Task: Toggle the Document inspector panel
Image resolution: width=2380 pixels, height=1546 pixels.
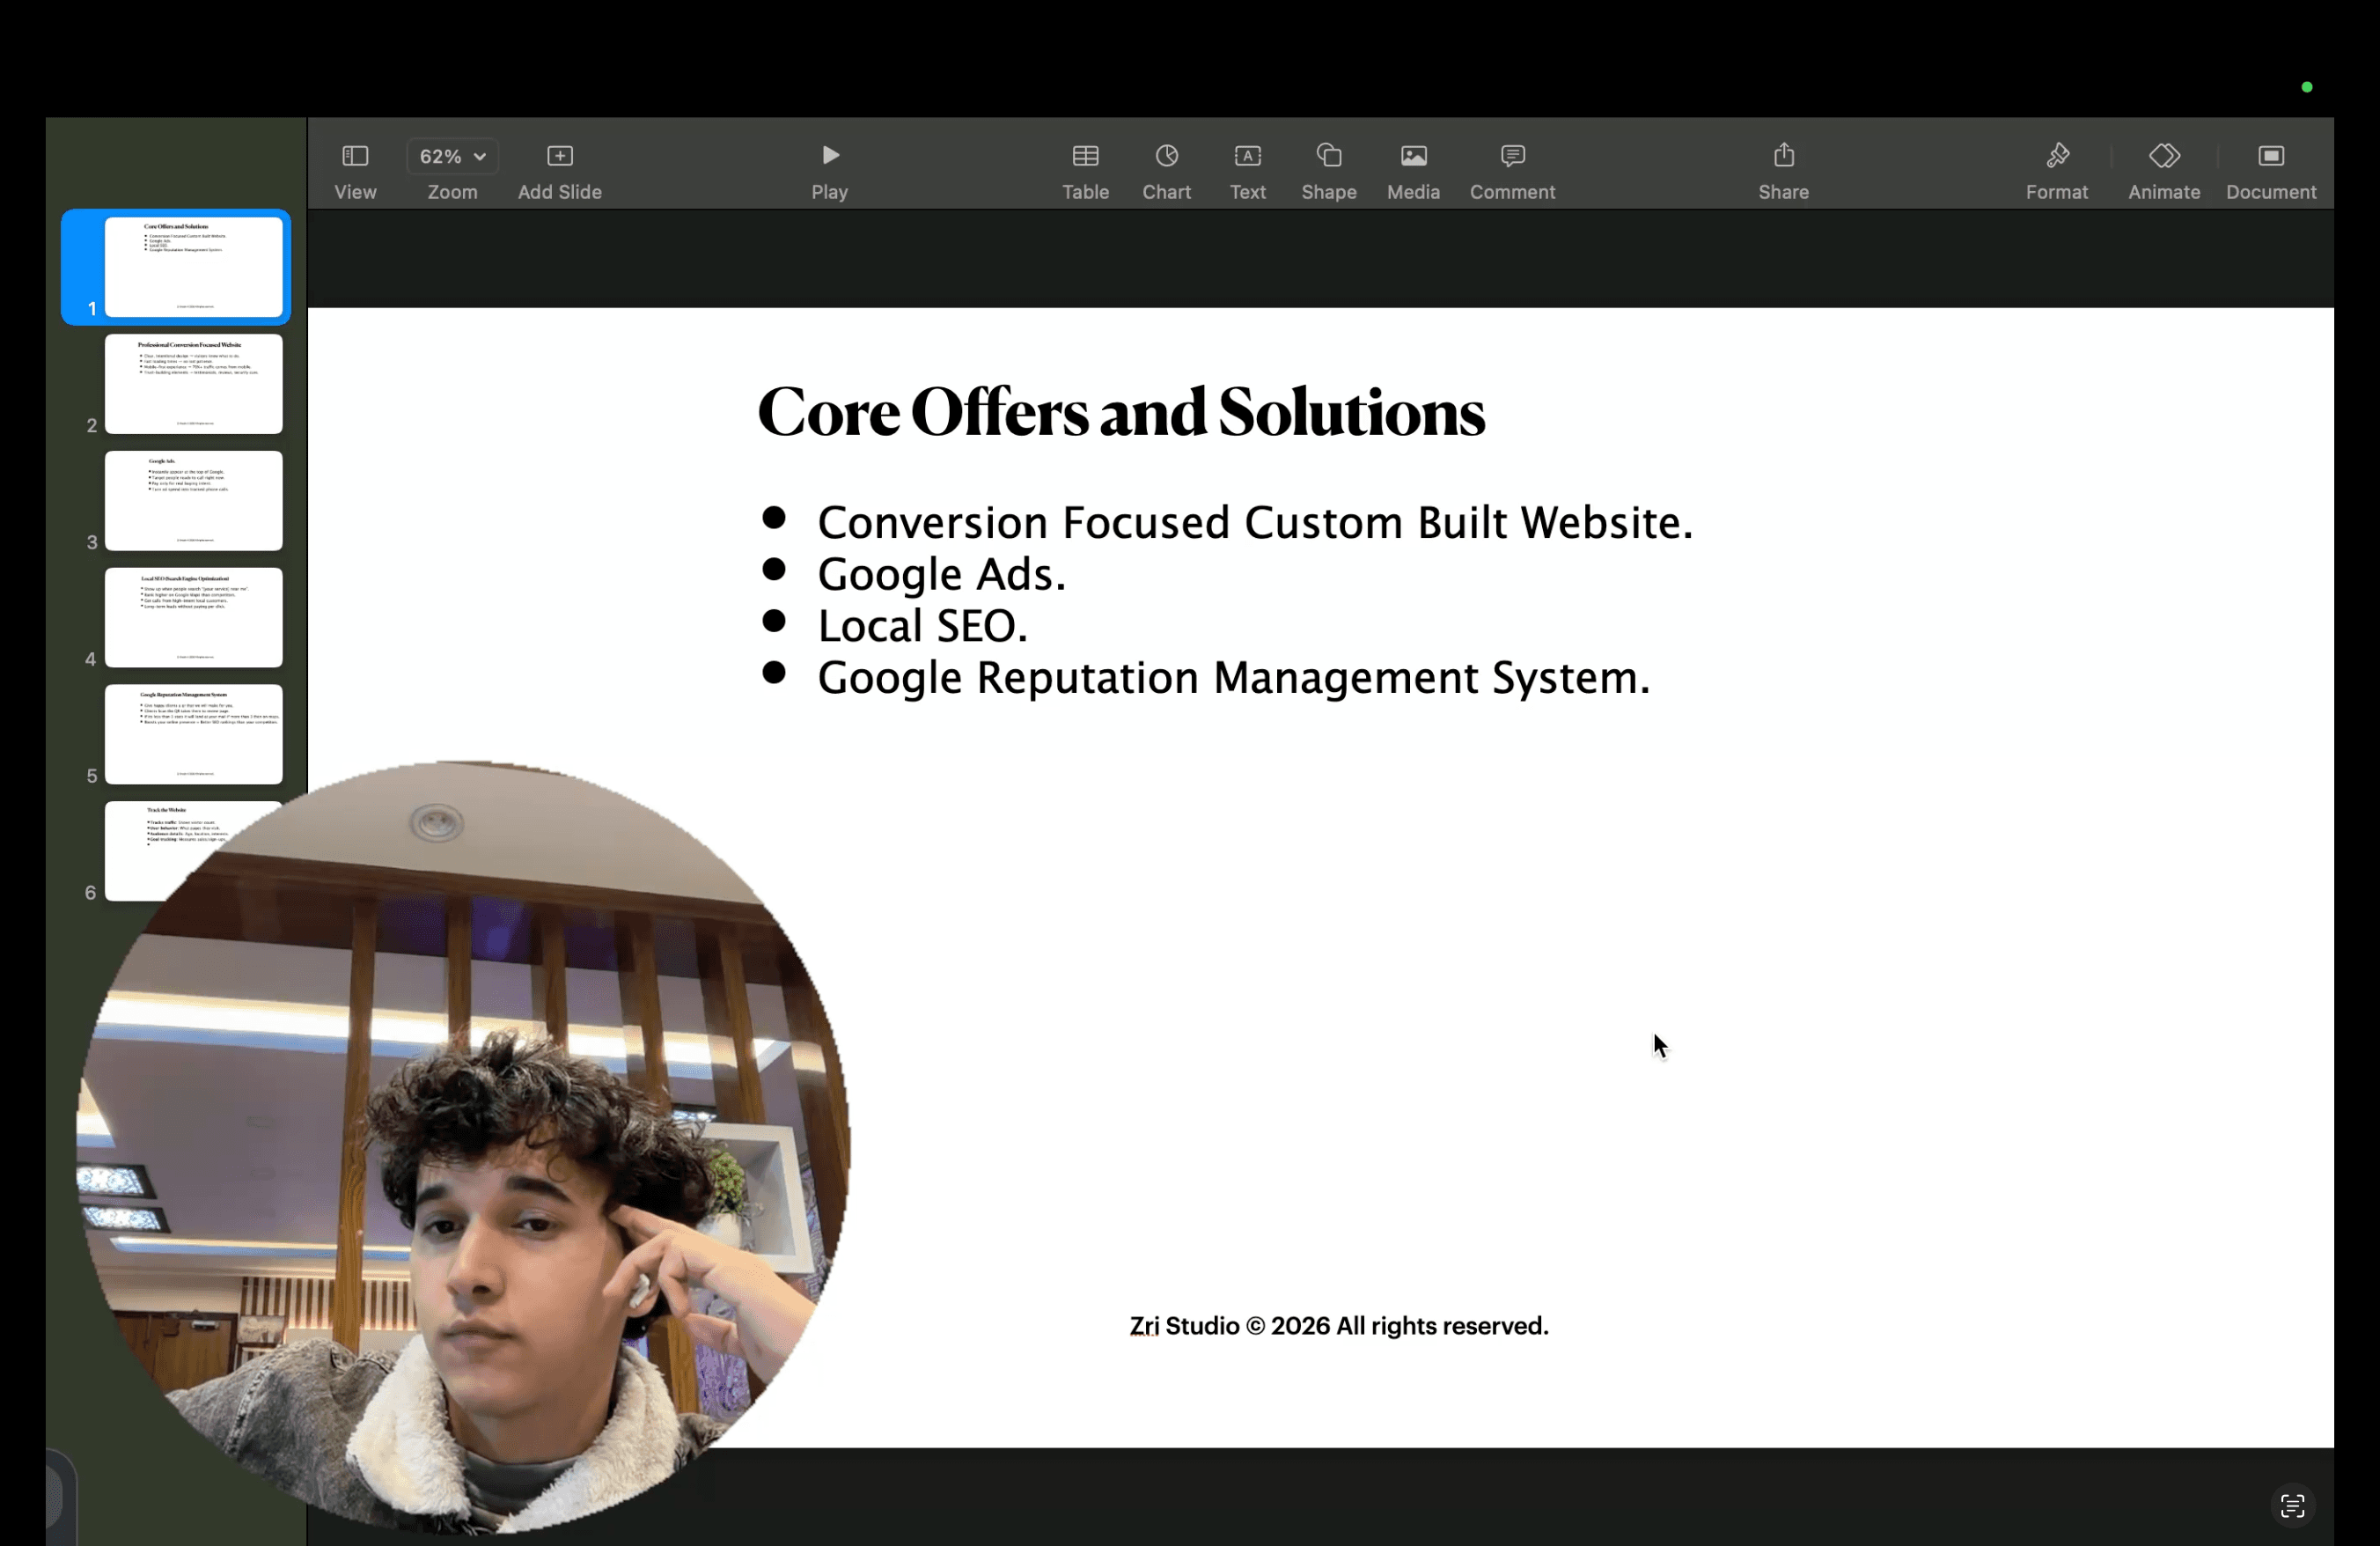Action: 2270,156
